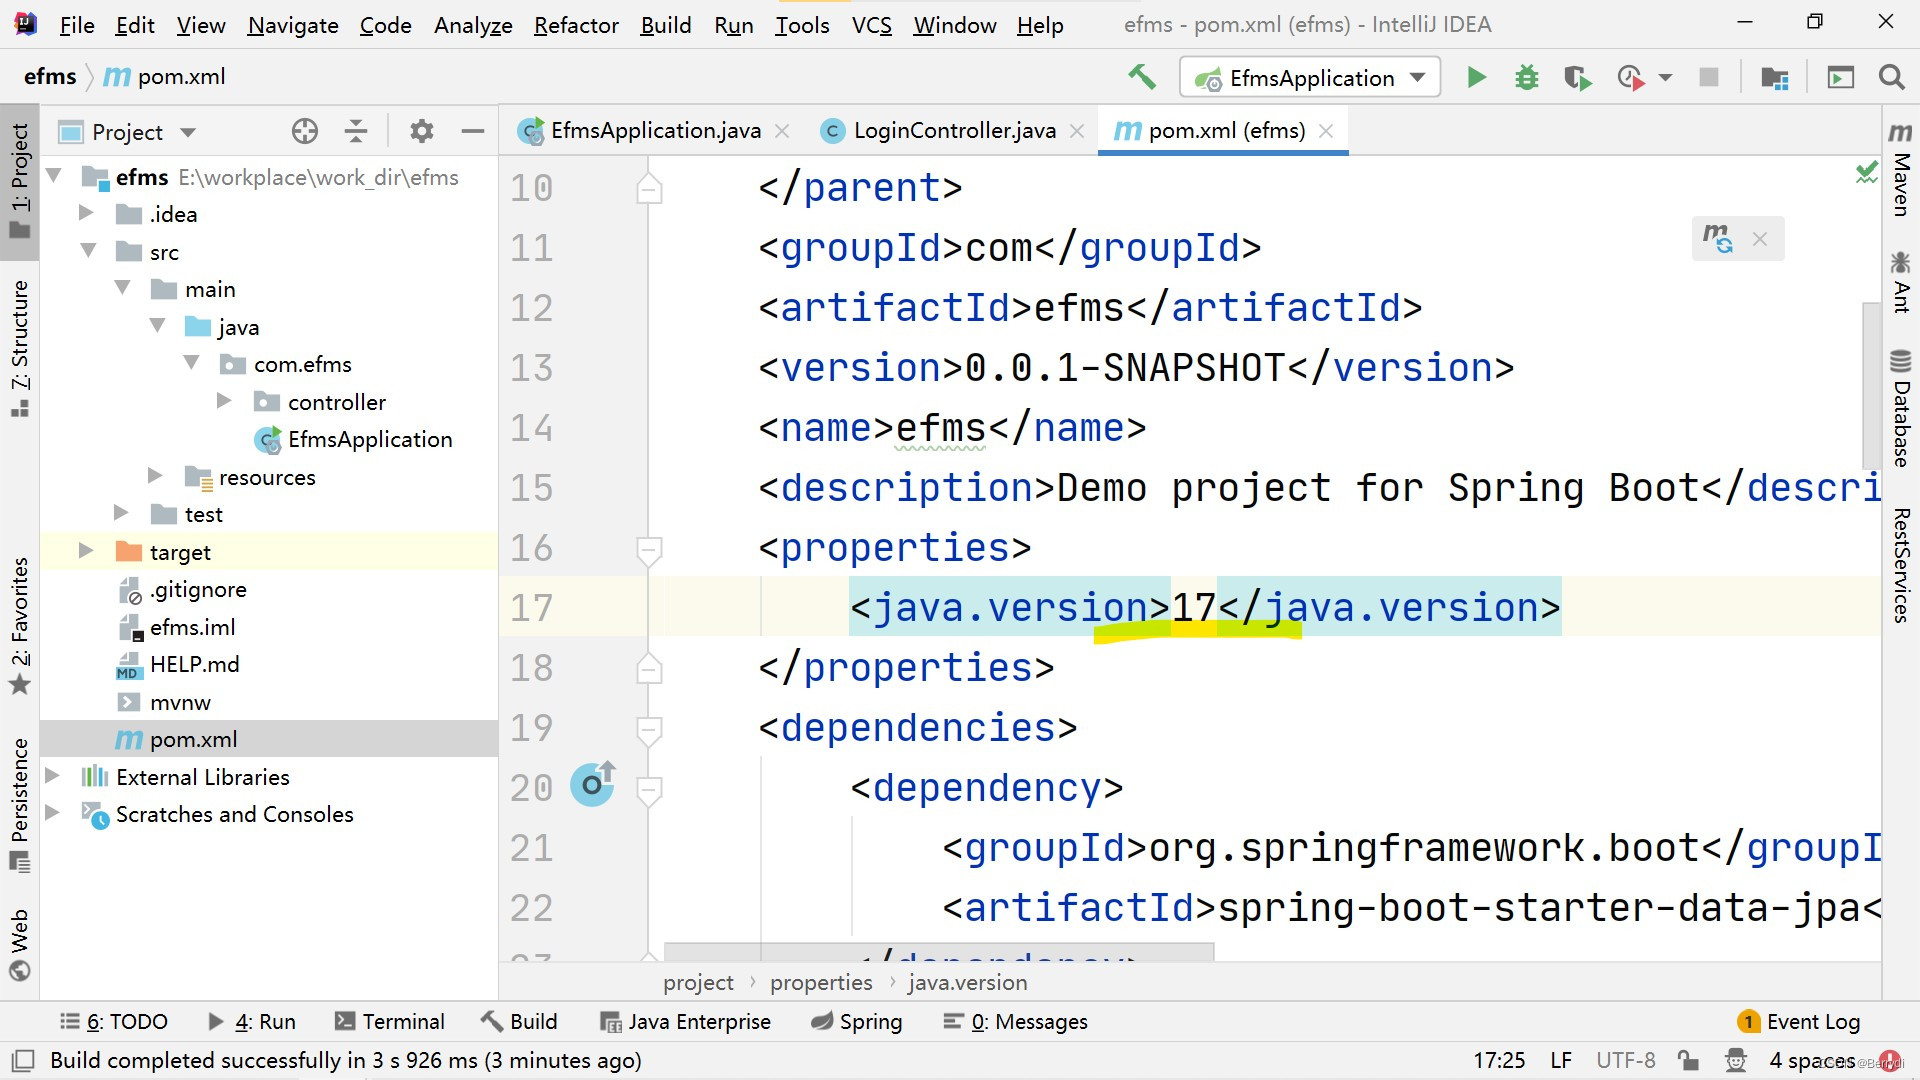Open the VCS menu

(871, 25)
